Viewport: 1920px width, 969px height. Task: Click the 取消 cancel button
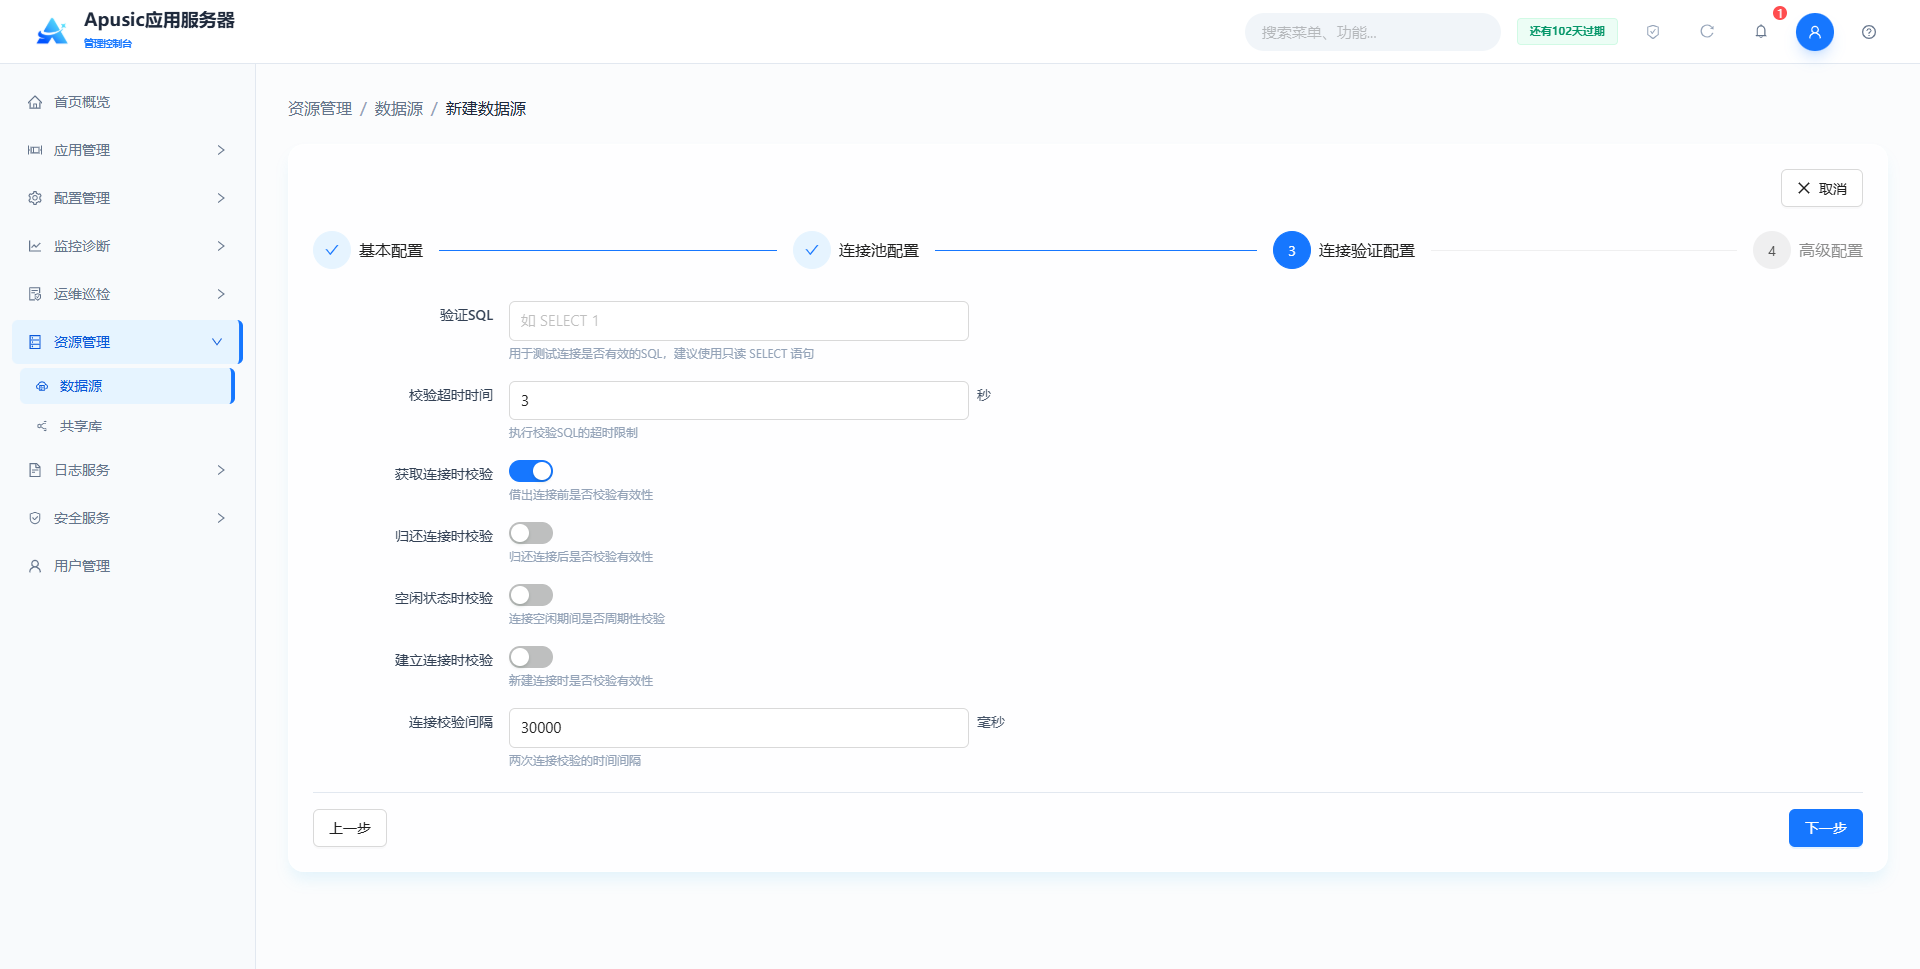(x=1822, y=188)
